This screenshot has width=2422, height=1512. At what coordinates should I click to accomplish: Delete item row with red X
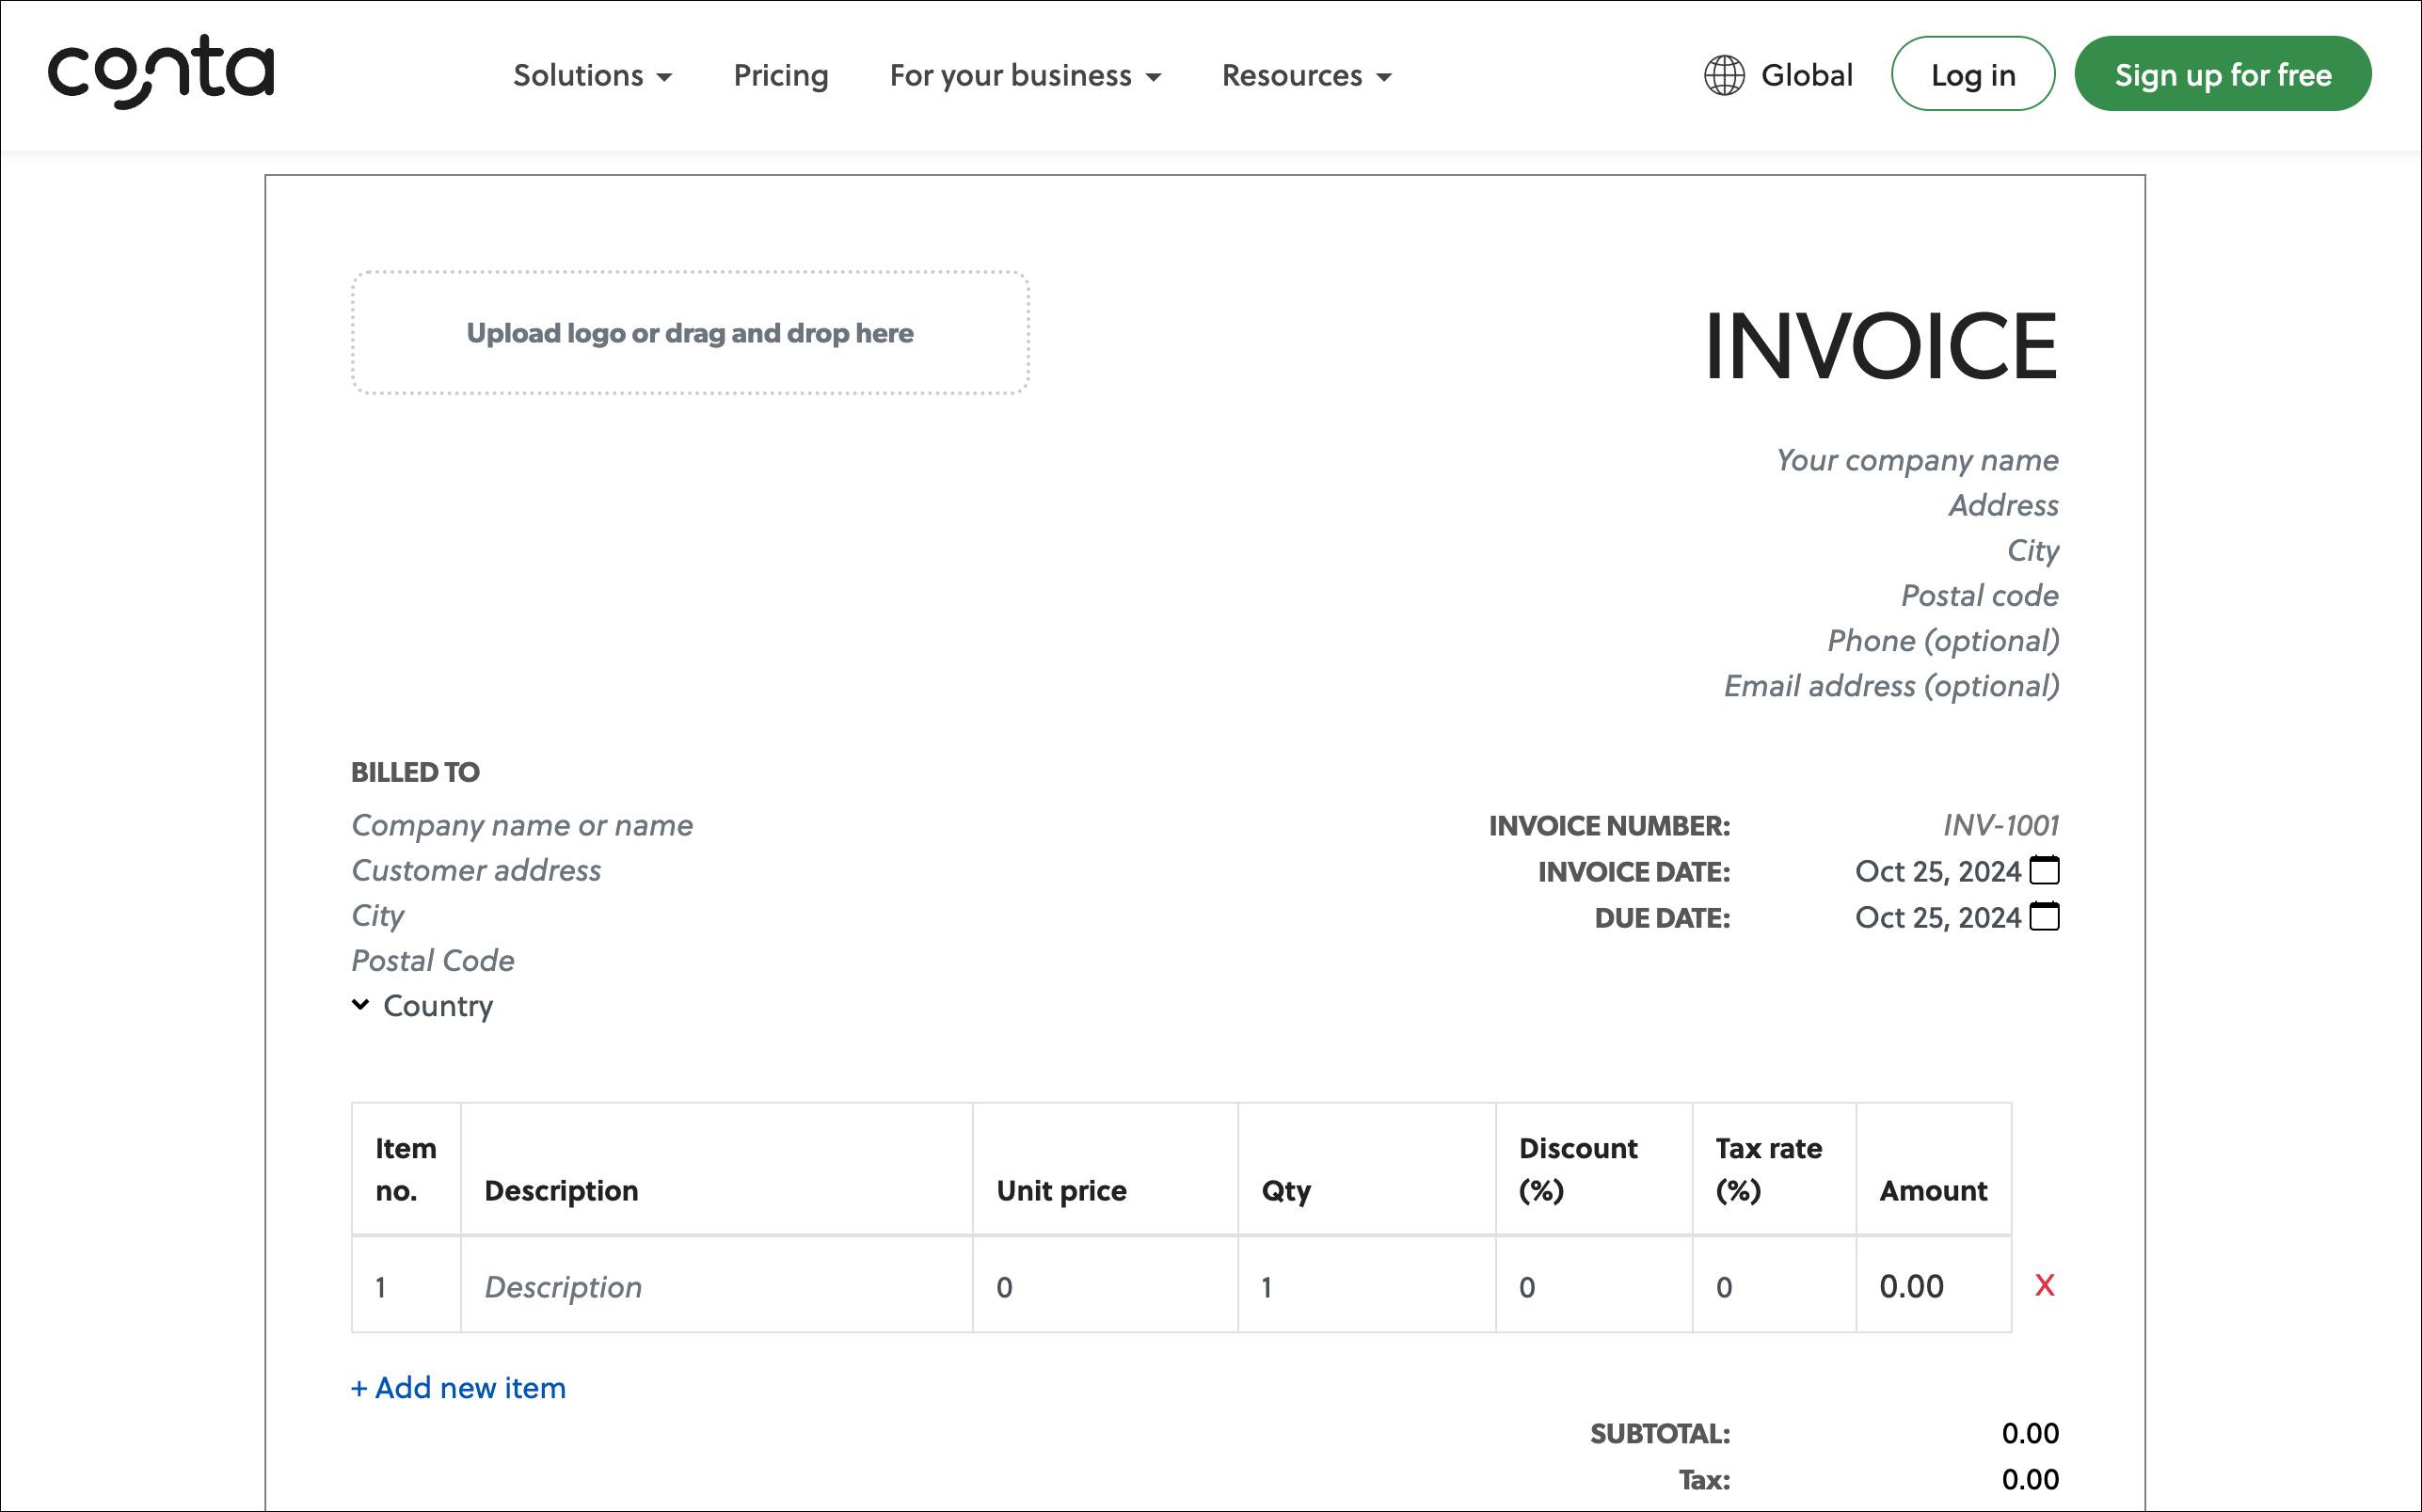coord(2044,1285)
